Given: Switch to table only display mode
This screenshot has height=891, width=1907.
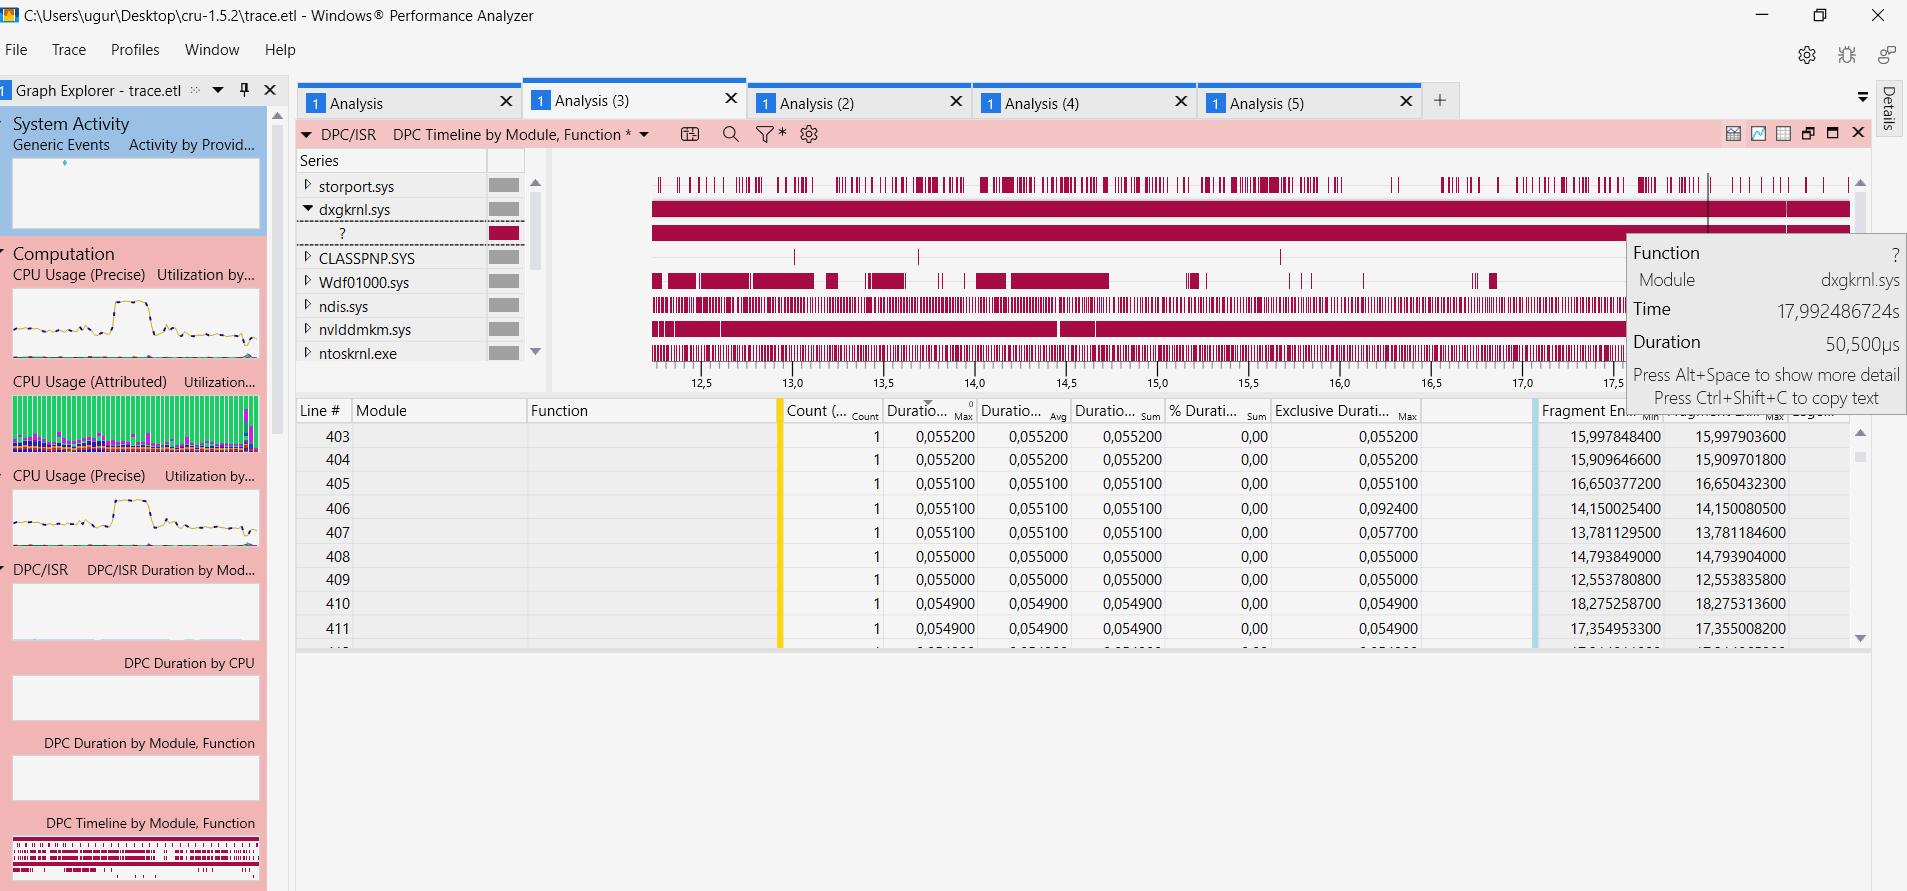Looking at the screenshot, I should [1783, 133].
